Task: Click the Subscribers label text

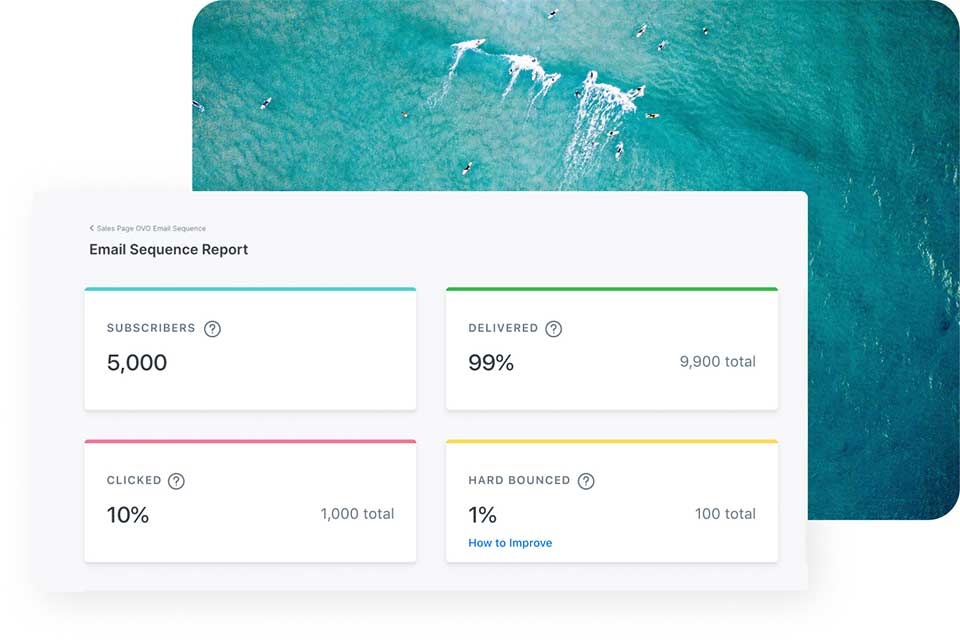Action: pos(151,328)
